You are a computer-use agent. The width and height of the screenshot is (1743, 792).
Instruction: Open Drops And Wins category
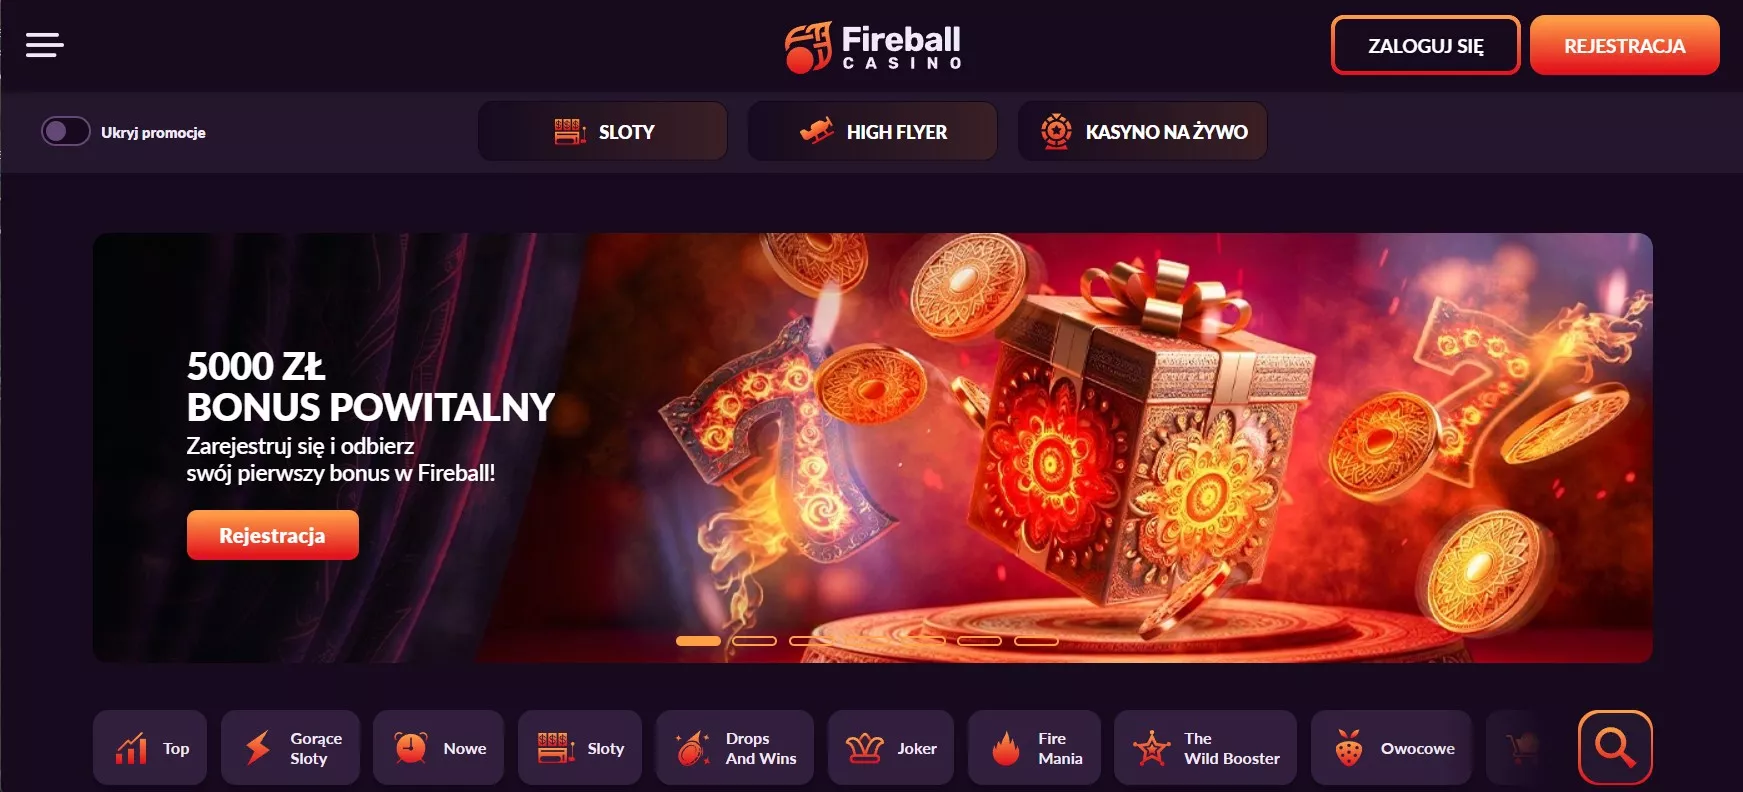pos(735,748)
